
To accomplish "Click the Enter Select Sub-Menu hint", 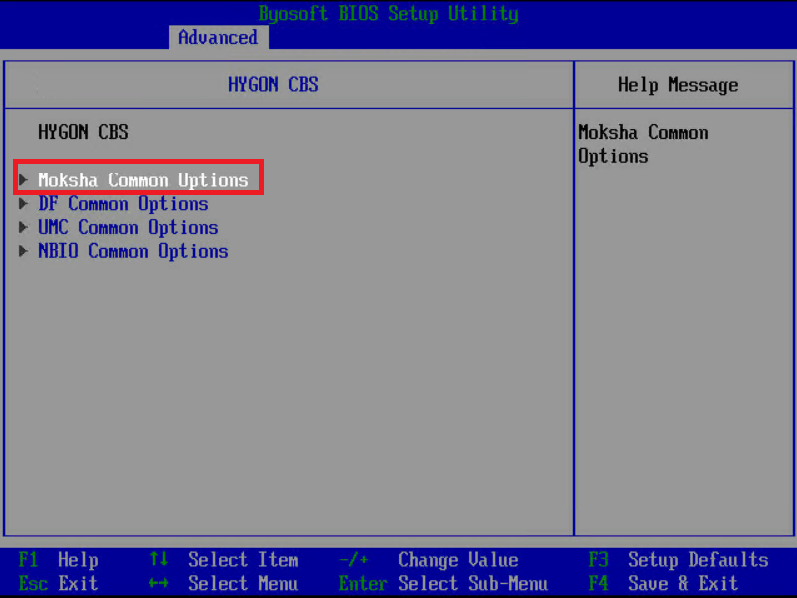I will [444, 583].
